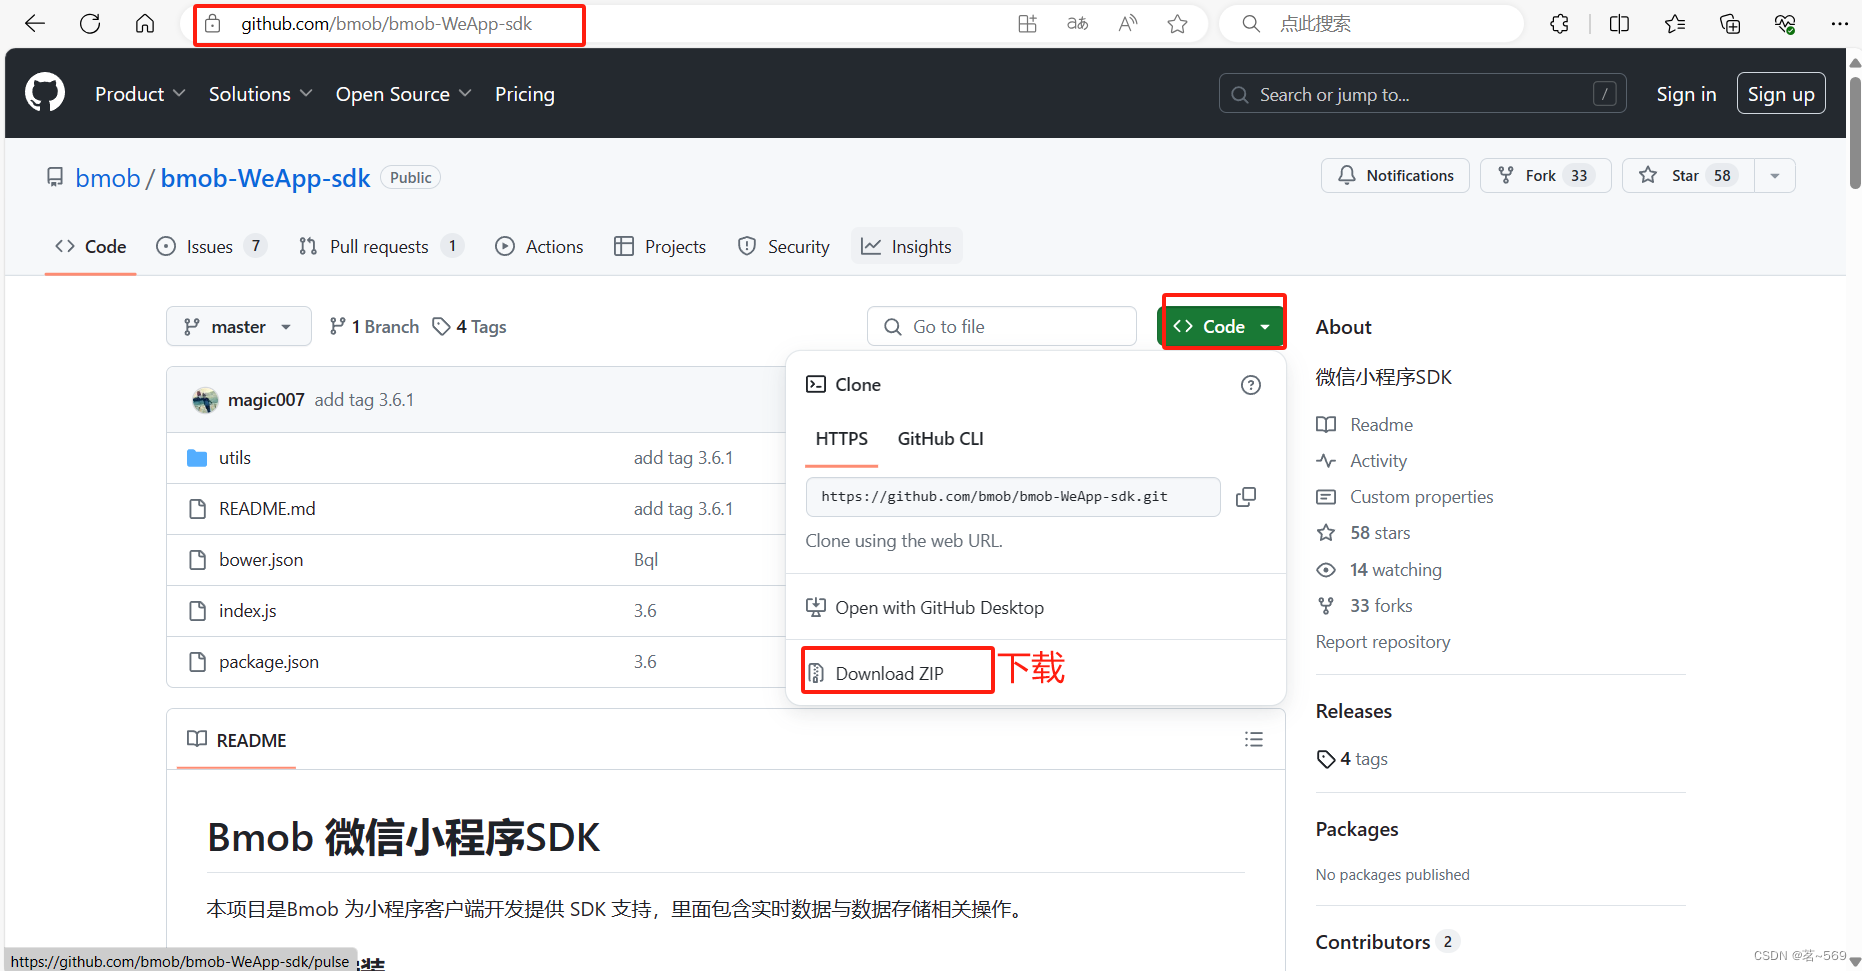The height and width of the screenshot is (971, 1862).
Task: Select the README tab
Action: point(237,741)
